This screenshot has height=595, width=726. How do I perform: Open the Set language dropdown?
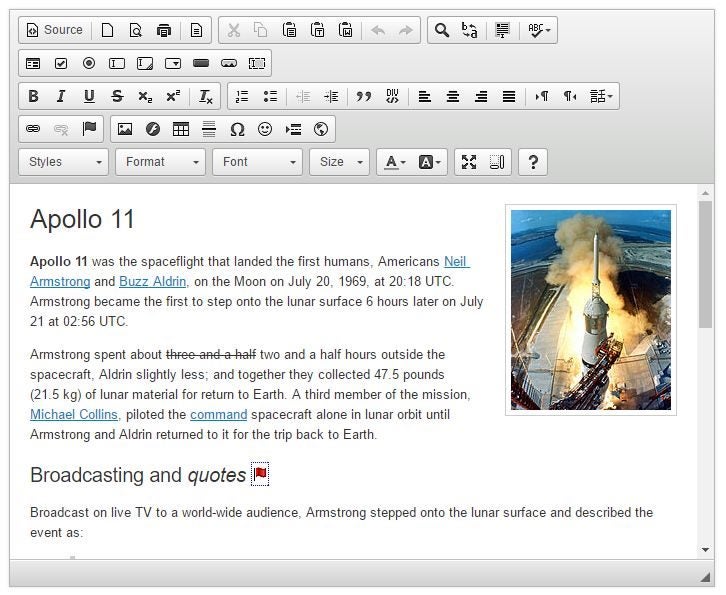tap(601, 96)
